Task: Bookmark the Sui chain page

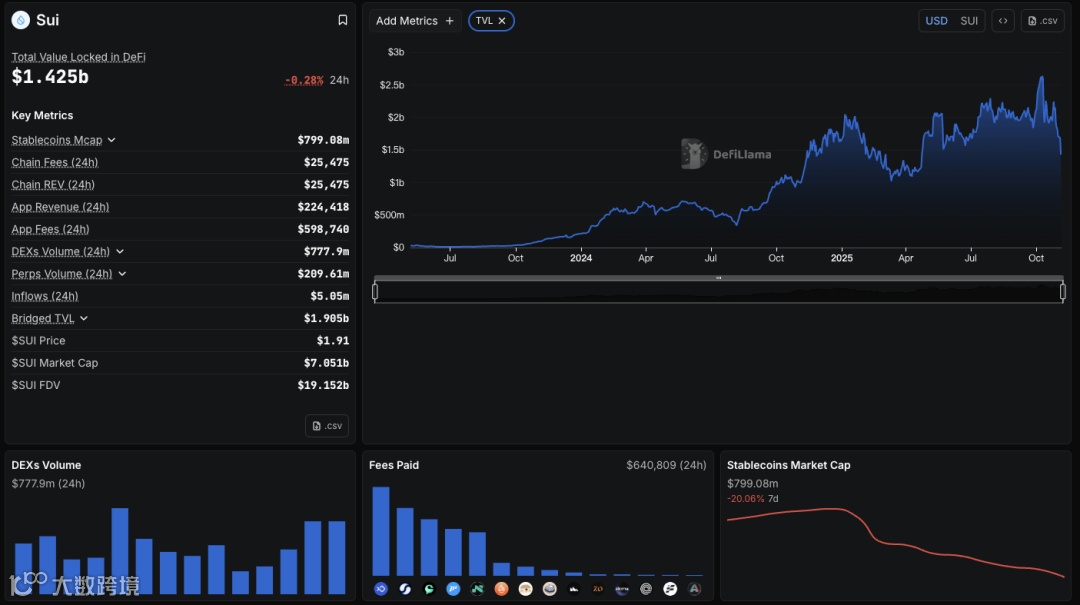Action: (342, 20)
